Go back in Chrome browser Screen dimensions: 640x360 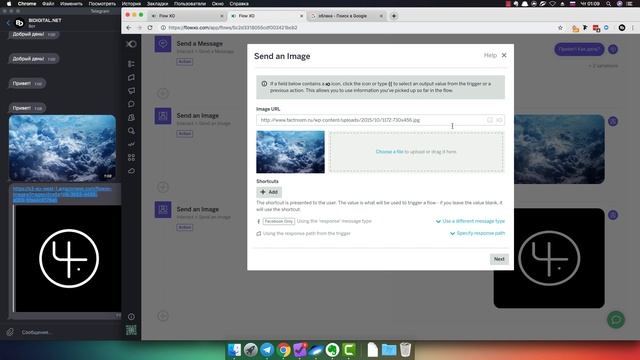click(x=129, y=27)
